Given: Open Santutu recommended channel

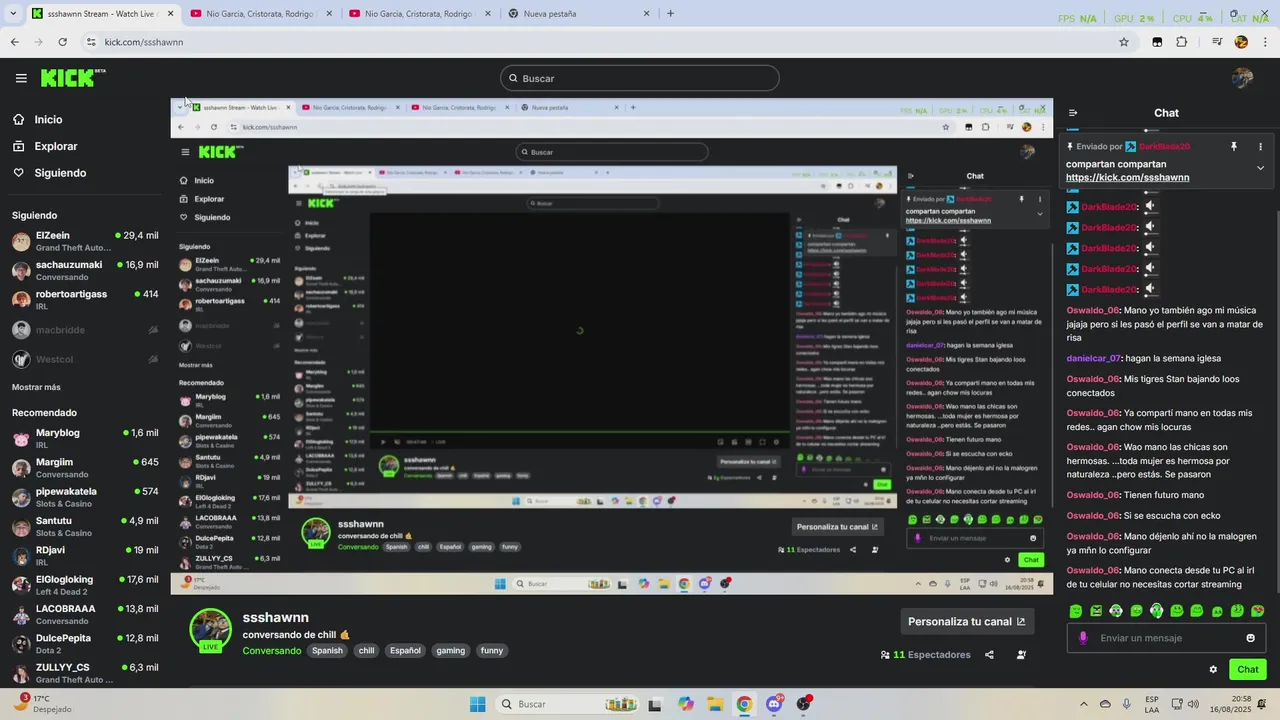Looking at the screenshot, I should 85,526.
